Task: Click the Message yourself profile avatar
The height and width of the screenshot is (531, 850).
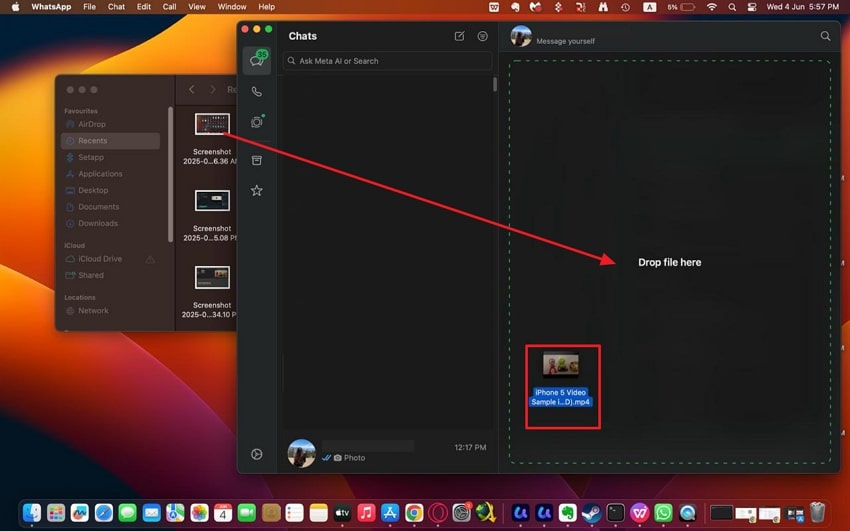Action: (520, 36)
